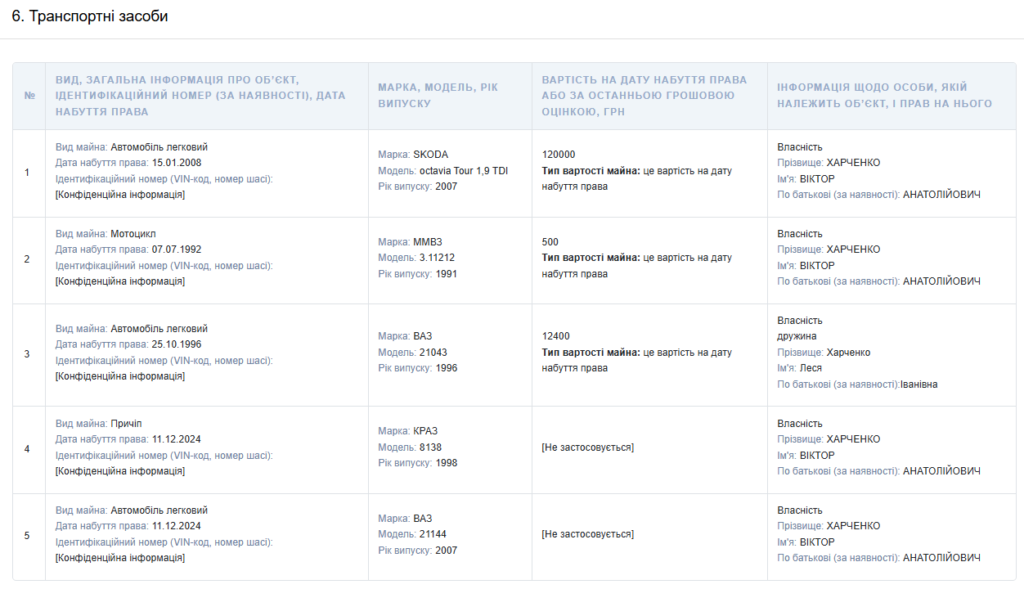
Task: Click row number 5 in the table
Action: [27, 535]
